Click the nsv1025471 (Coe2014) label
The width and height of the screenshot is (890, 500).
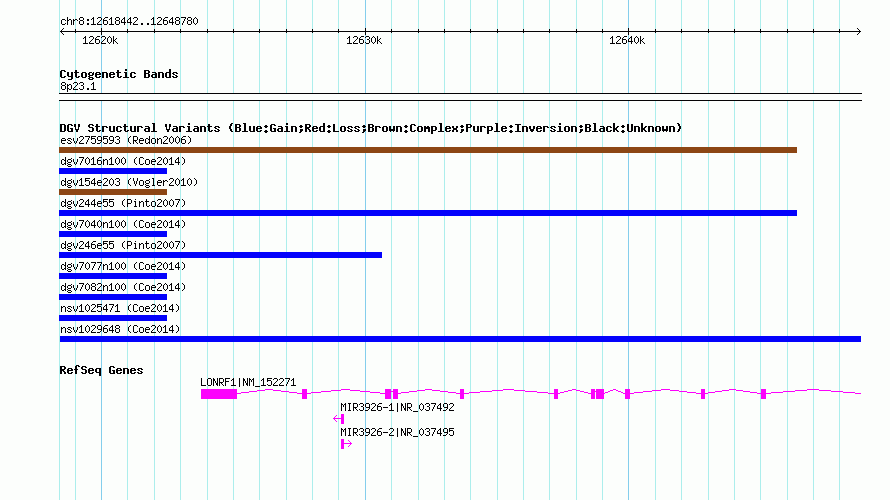(120, 308)
